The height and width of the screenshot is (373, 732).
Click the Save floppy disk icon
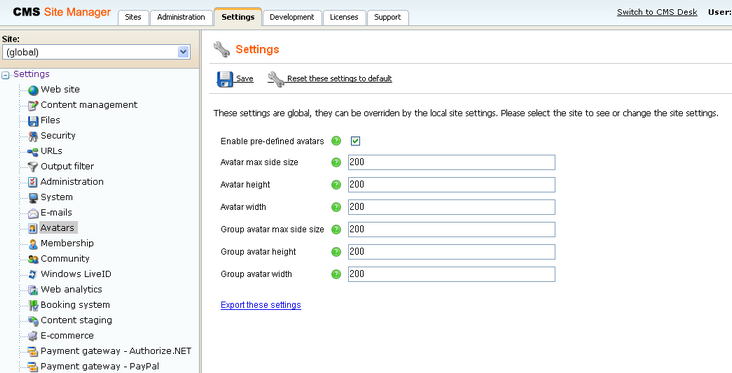coord(225,79)
